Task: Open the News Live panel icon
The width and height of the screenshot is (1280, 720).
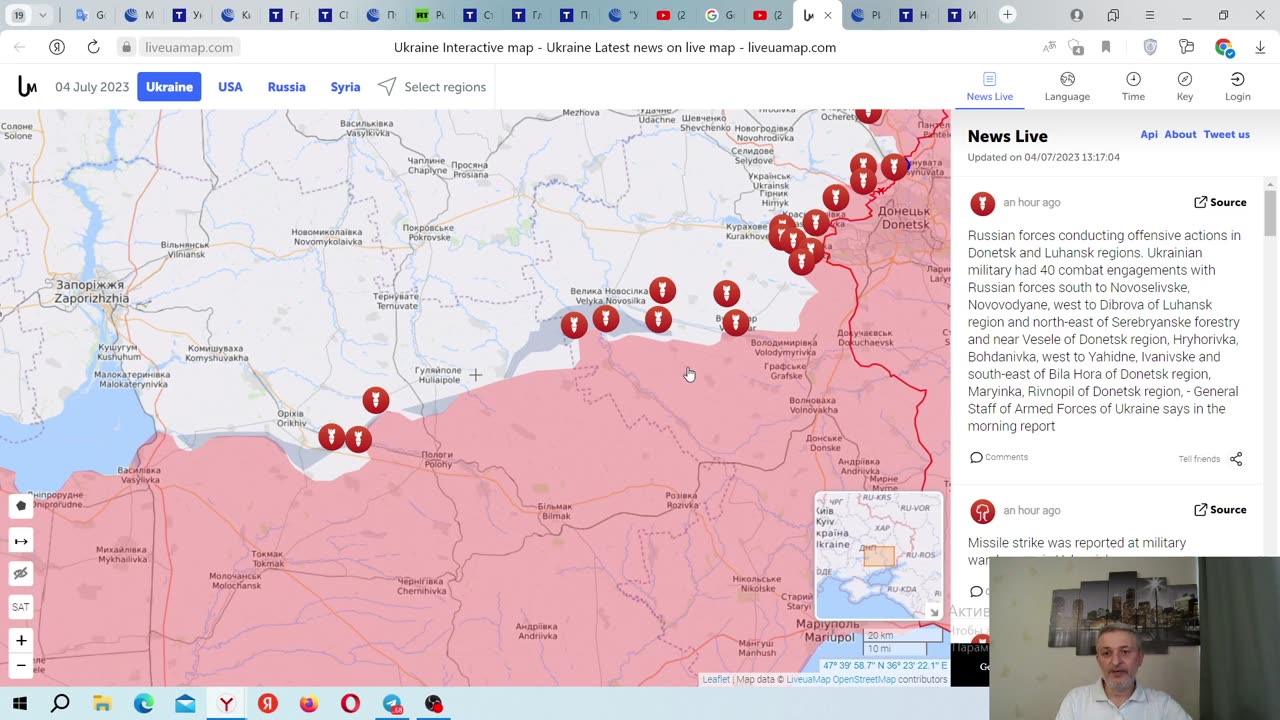Action: coord(989,79)
